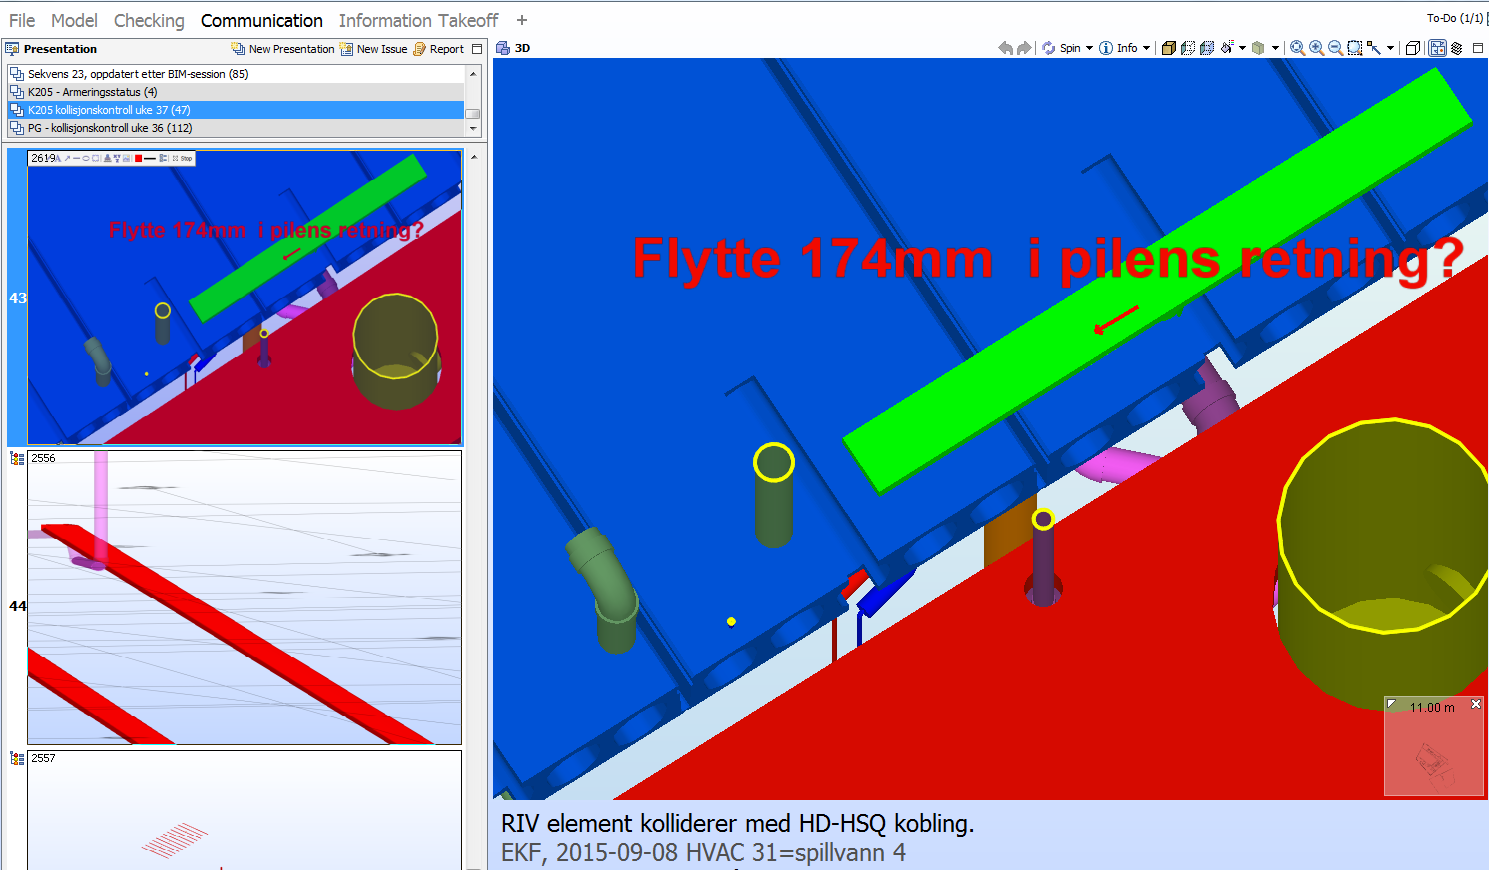
Task: Click the Presentation panel header icon
Action: [x=12, y=48]
